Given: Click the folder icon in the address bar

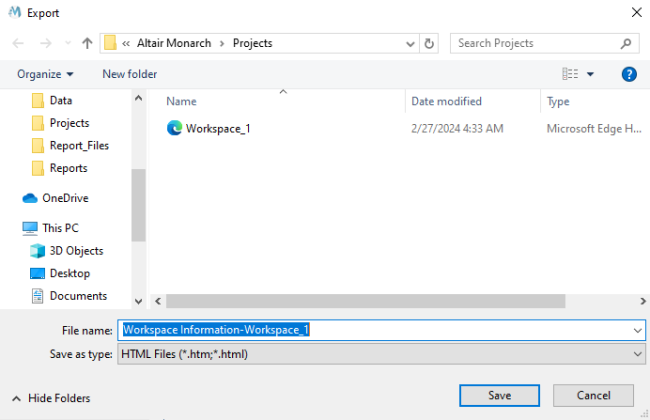Looking at the screenshot, I should (110, 43).
